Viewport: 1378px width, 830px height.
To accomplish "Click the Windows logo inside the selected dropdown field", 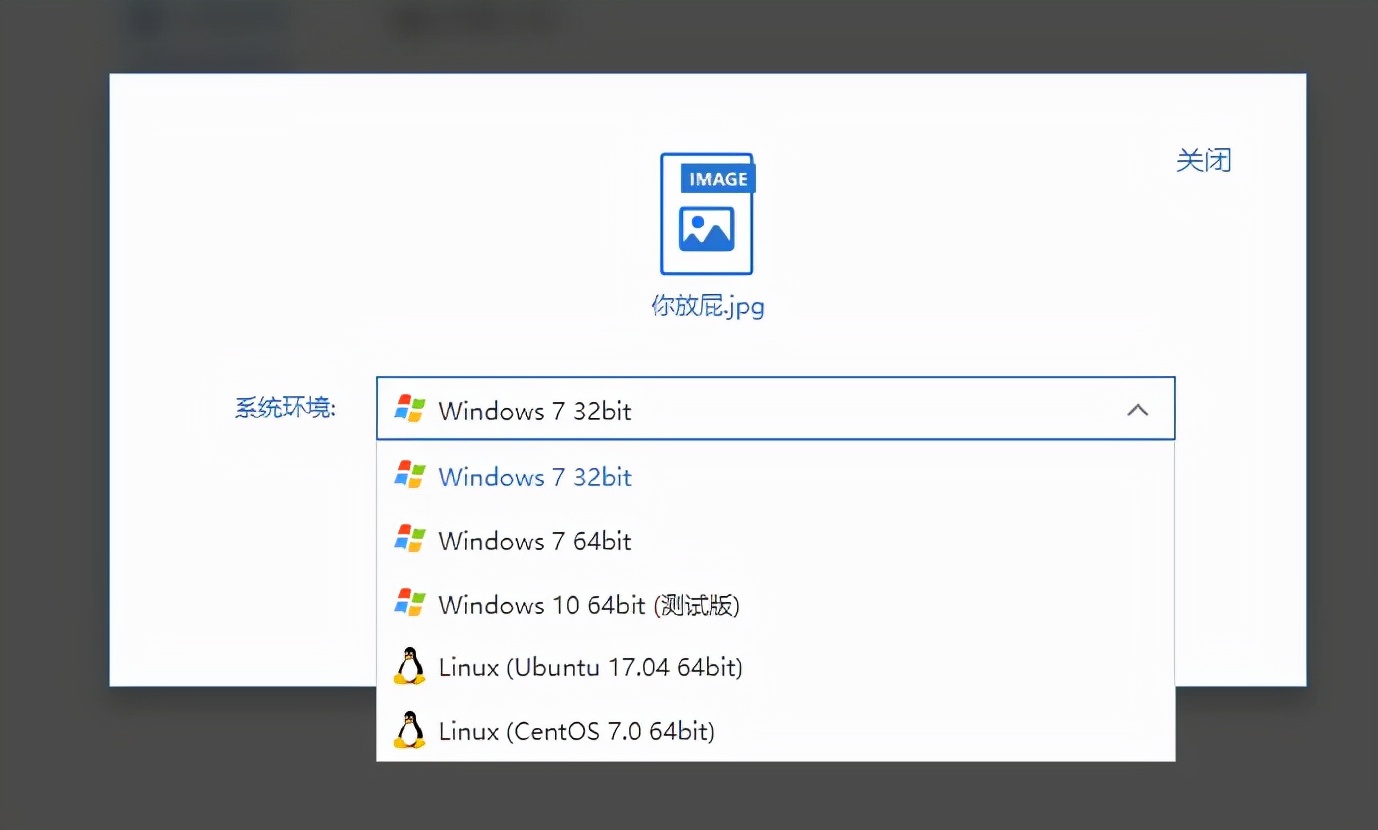I will pos(410,410).
